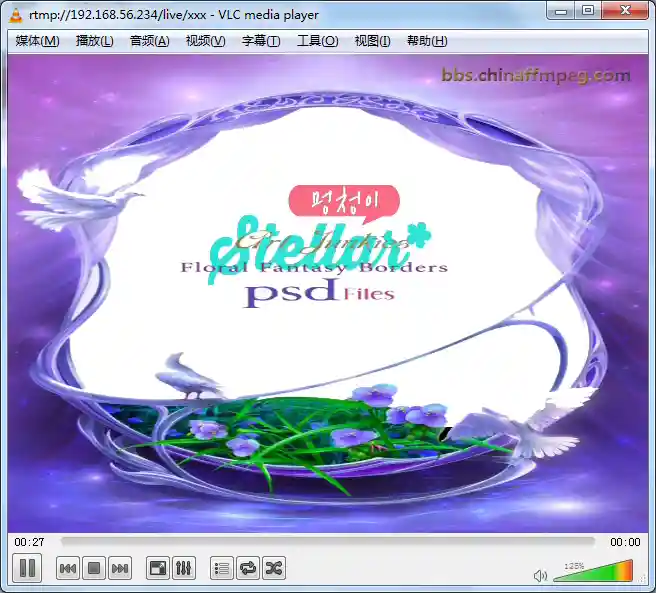
Task: Open the 媒体(M) menu
Action: (x=37, y=41)
